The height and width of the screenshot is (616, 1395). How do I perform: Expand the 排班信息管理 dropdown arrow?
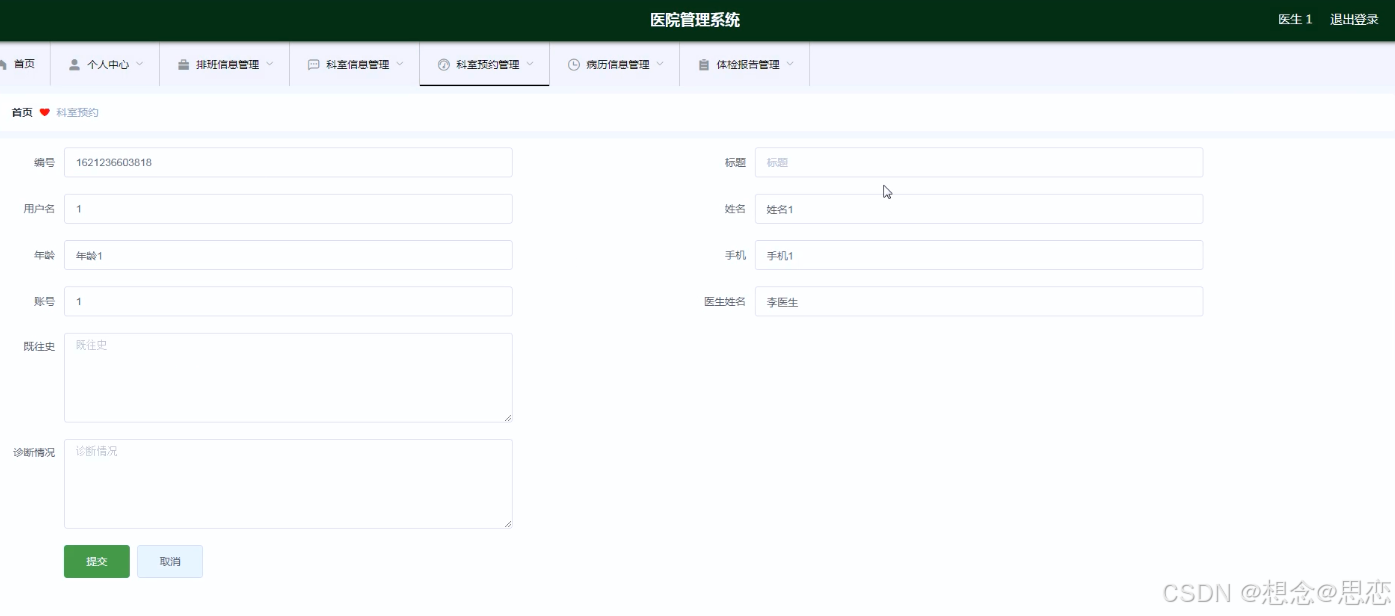pyautogui.click(x=269, y=64)
